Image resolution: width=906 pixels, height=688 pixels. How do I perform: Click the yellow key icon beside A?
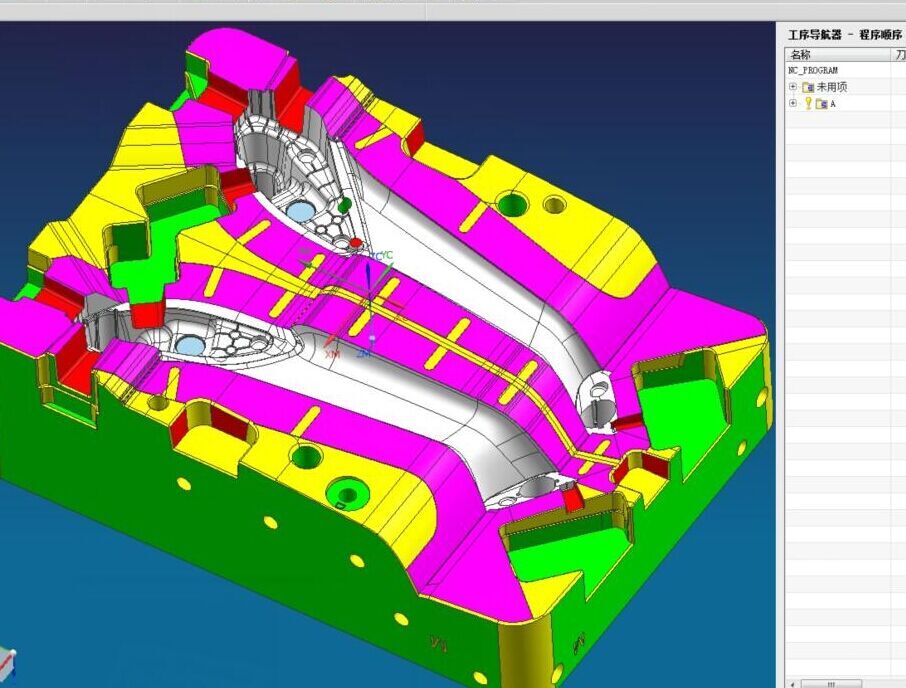(x=808, y=103)
